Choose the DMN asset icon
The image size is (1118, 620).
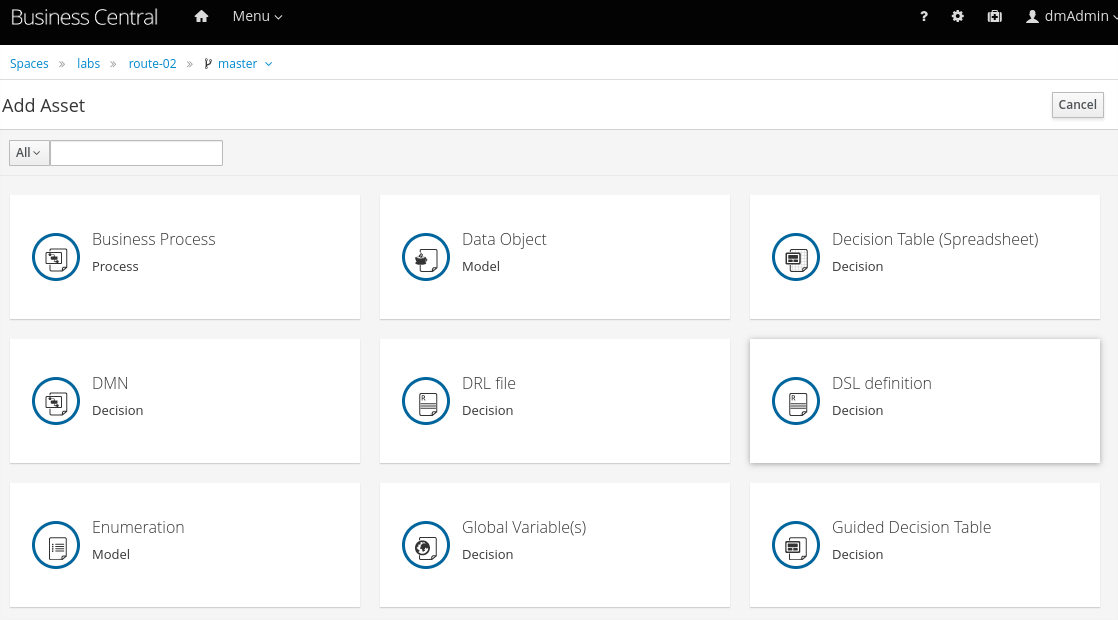tap(56, 401)
